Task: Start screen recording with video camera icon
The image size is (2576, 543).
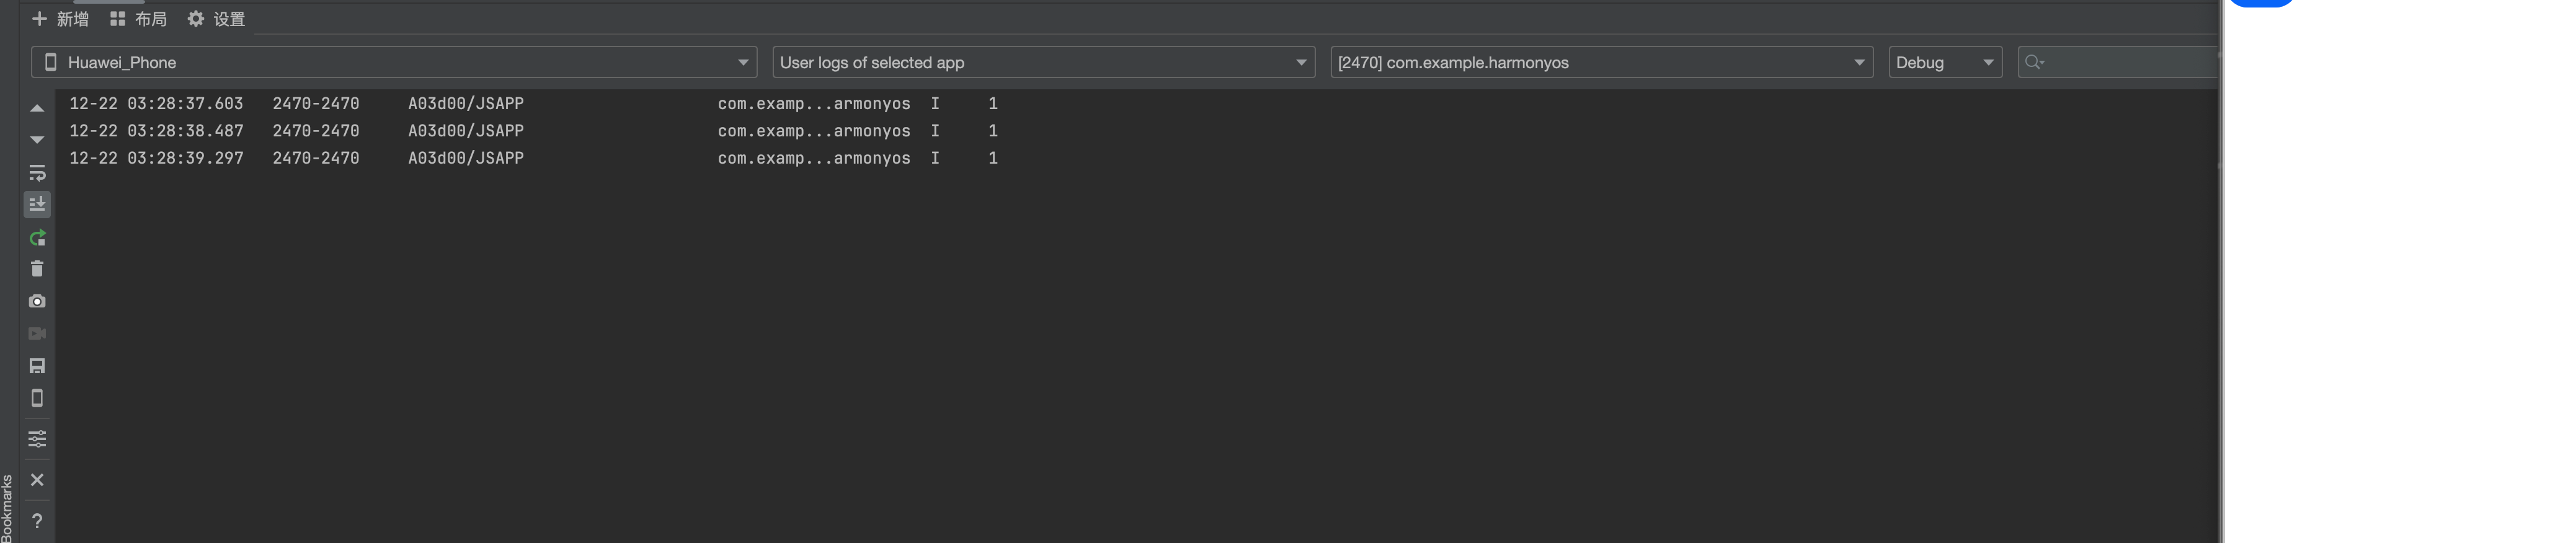Action: pos(37,334)
